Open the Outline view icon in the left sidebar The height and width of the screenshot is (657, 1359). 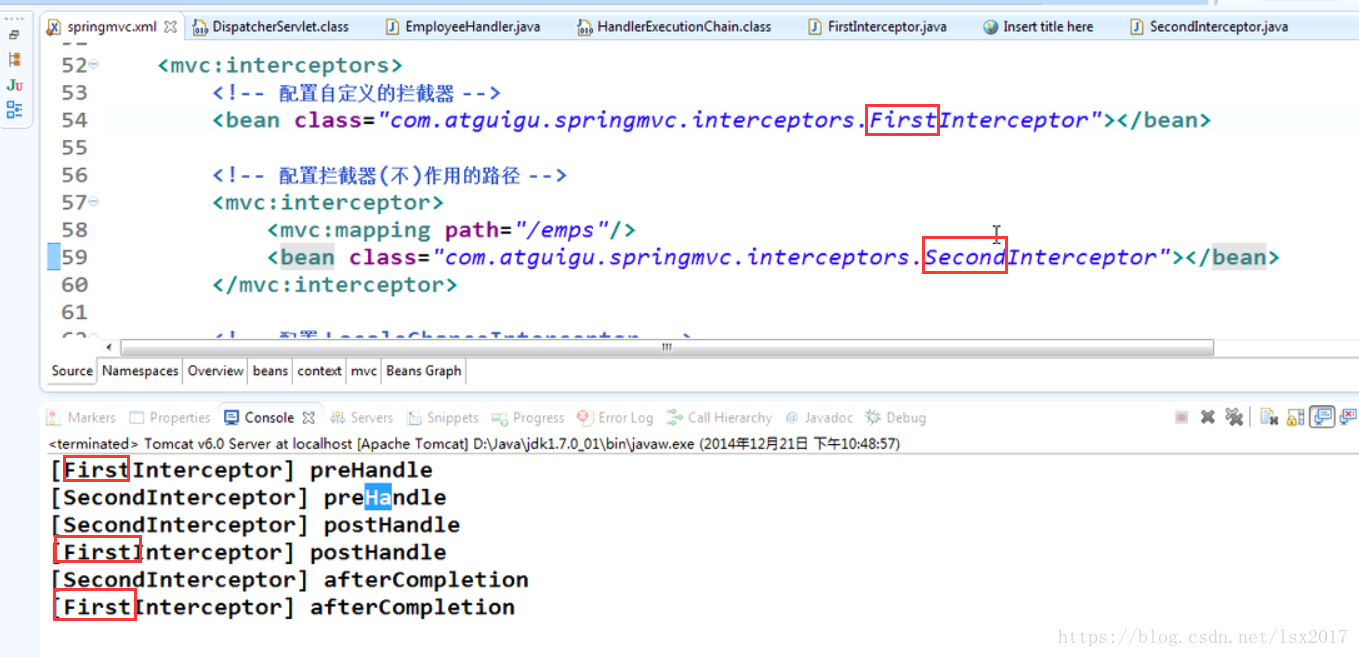14,109
